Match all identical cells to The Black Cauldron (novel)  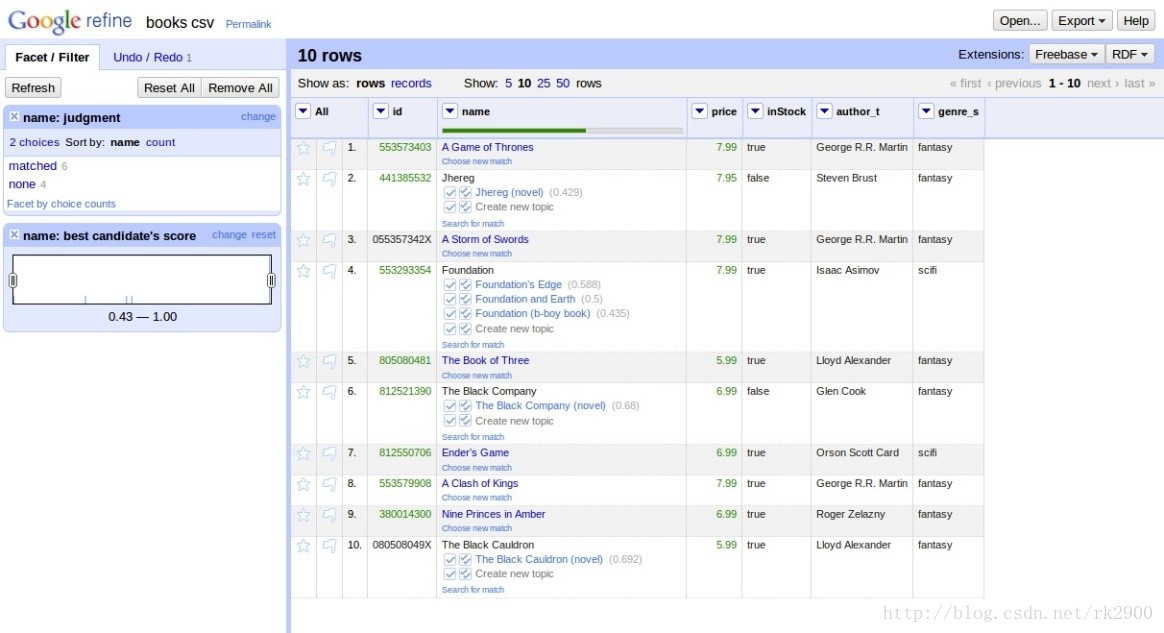click(465, 560)
